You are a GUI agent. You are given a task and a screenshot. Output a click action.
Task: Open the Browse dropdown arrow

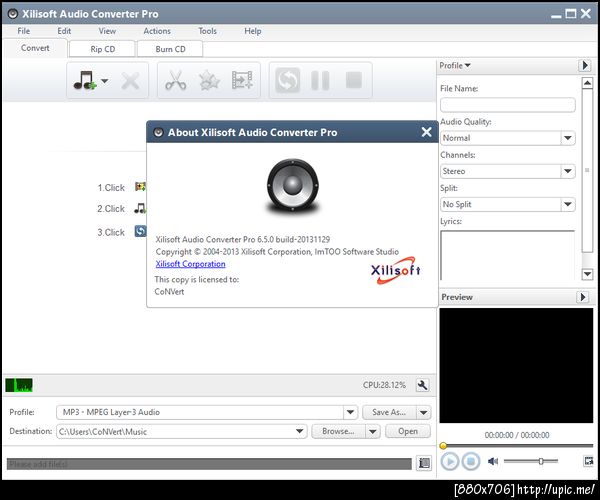point(372,432)
